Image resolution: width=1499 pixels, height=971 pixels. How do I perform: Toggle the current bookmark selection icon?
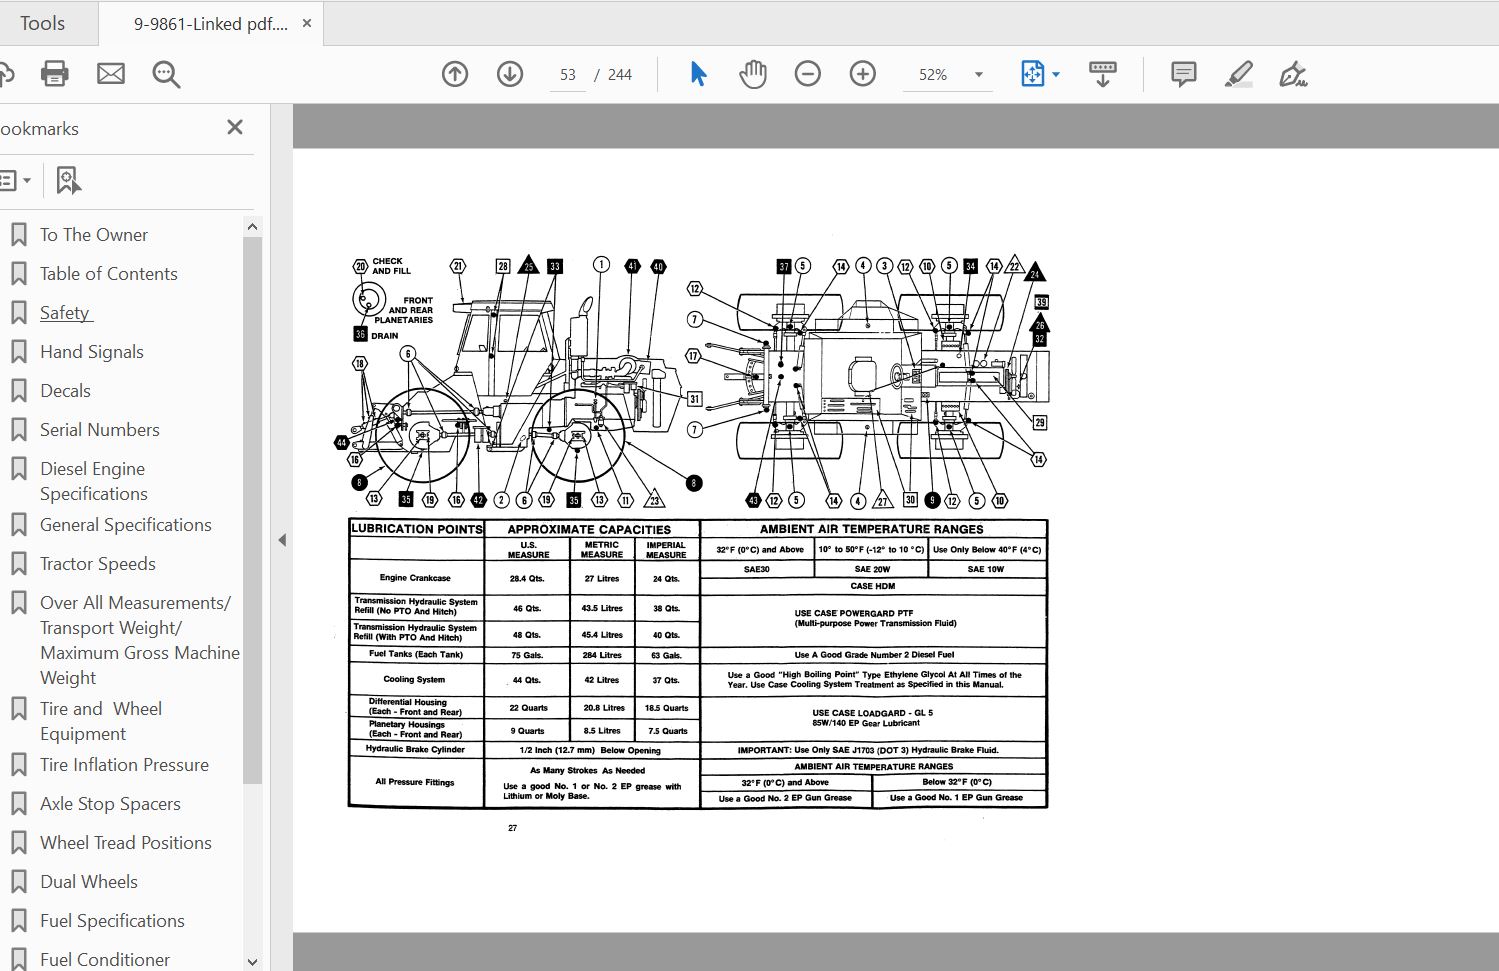tap(67, 180)
